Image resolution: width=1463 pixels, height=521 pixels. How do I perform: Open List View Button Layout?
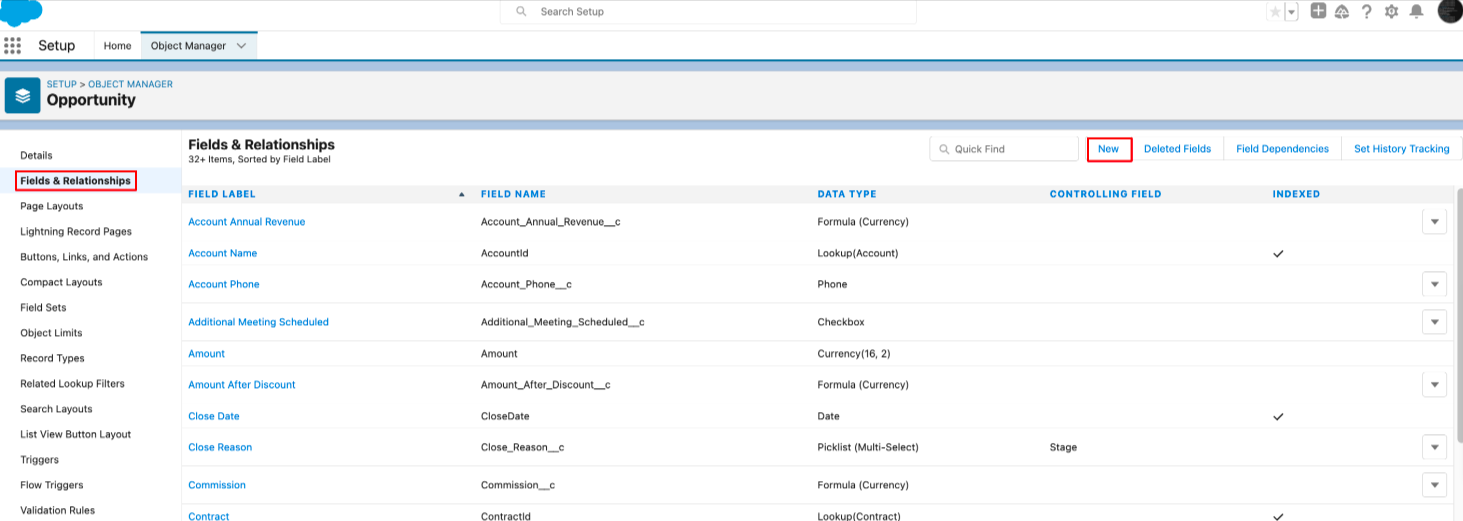(x=75, y=434)
